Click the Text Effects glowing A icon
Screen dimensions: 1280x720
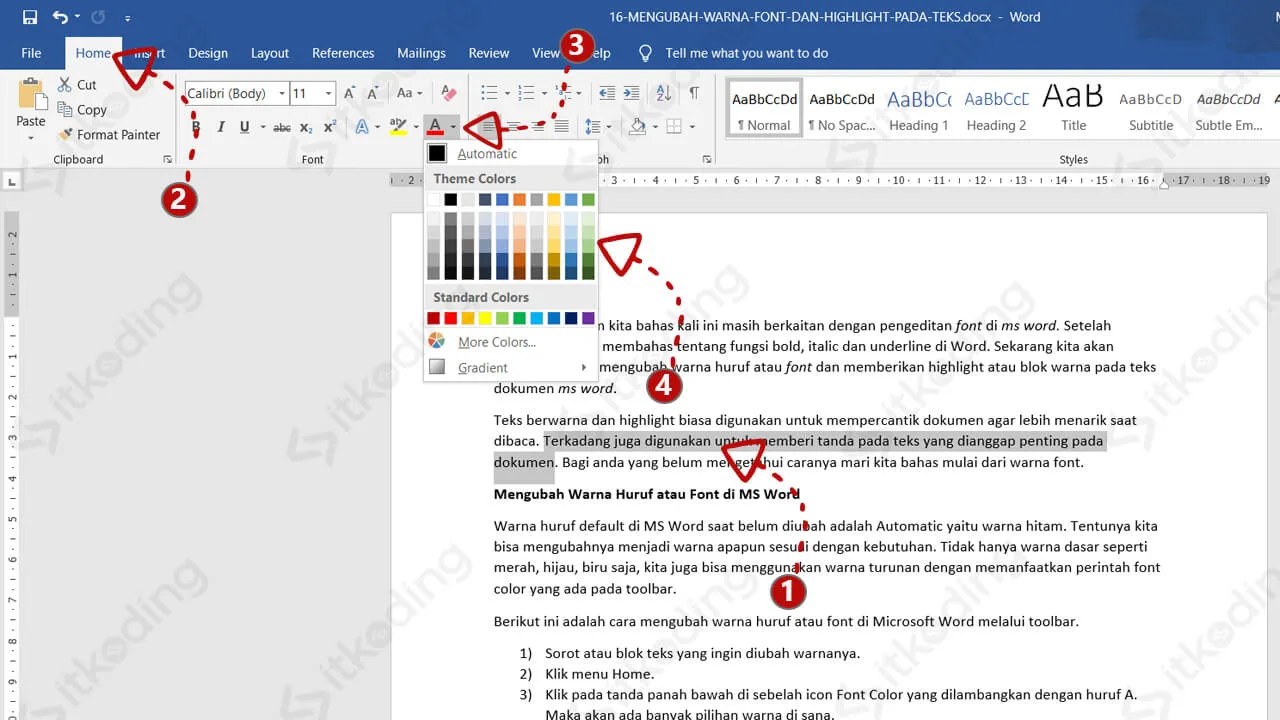point(361,127)
